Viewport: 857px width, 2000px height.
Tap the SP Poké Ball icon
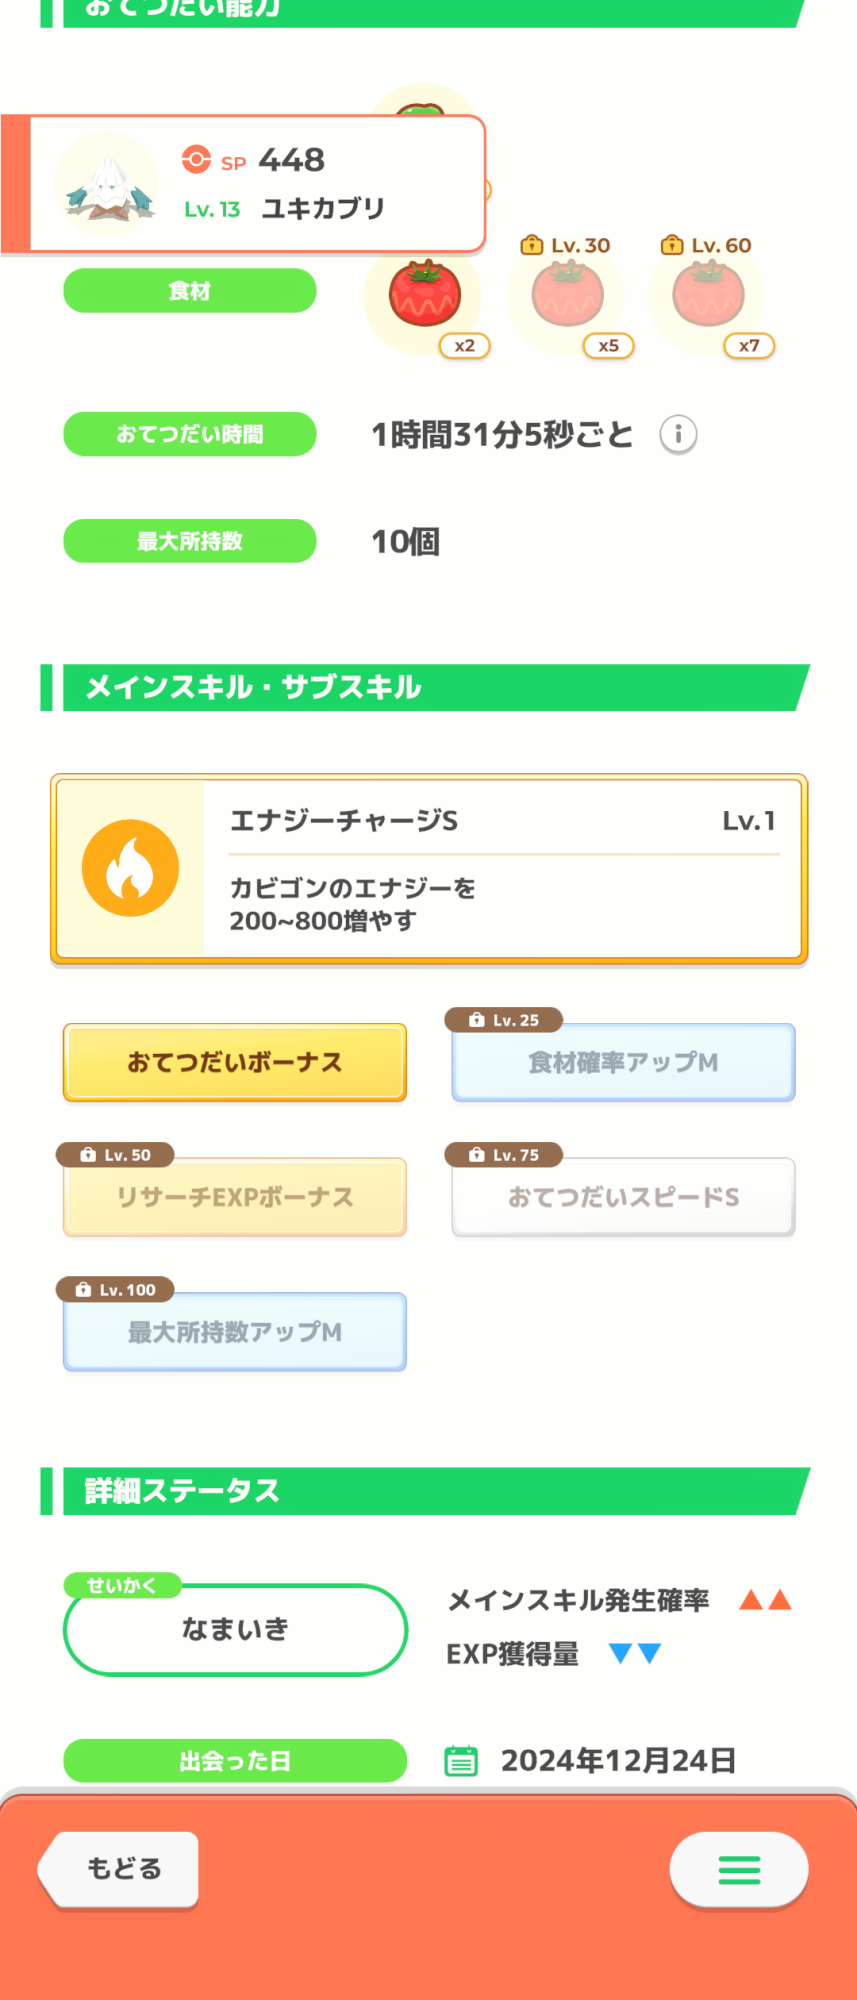[x=196, y=160]
